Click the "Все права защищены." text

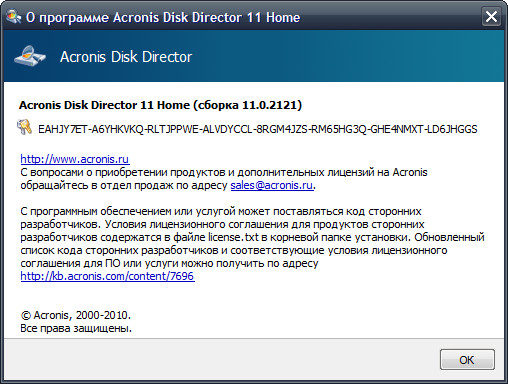(76, 328)
